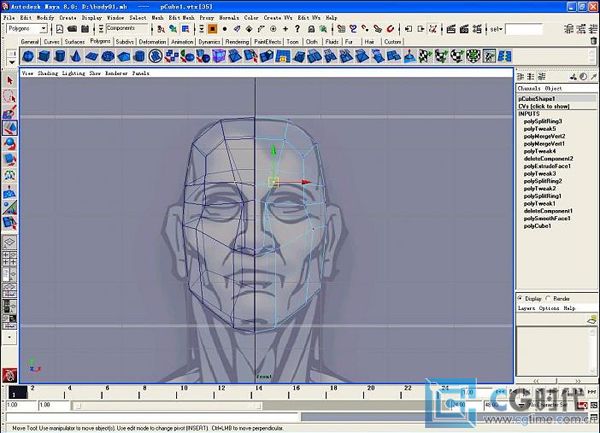This screenshot has height=433, width=600.
Task: Toggle the plus sign selection mask
Action: point(285,29)
